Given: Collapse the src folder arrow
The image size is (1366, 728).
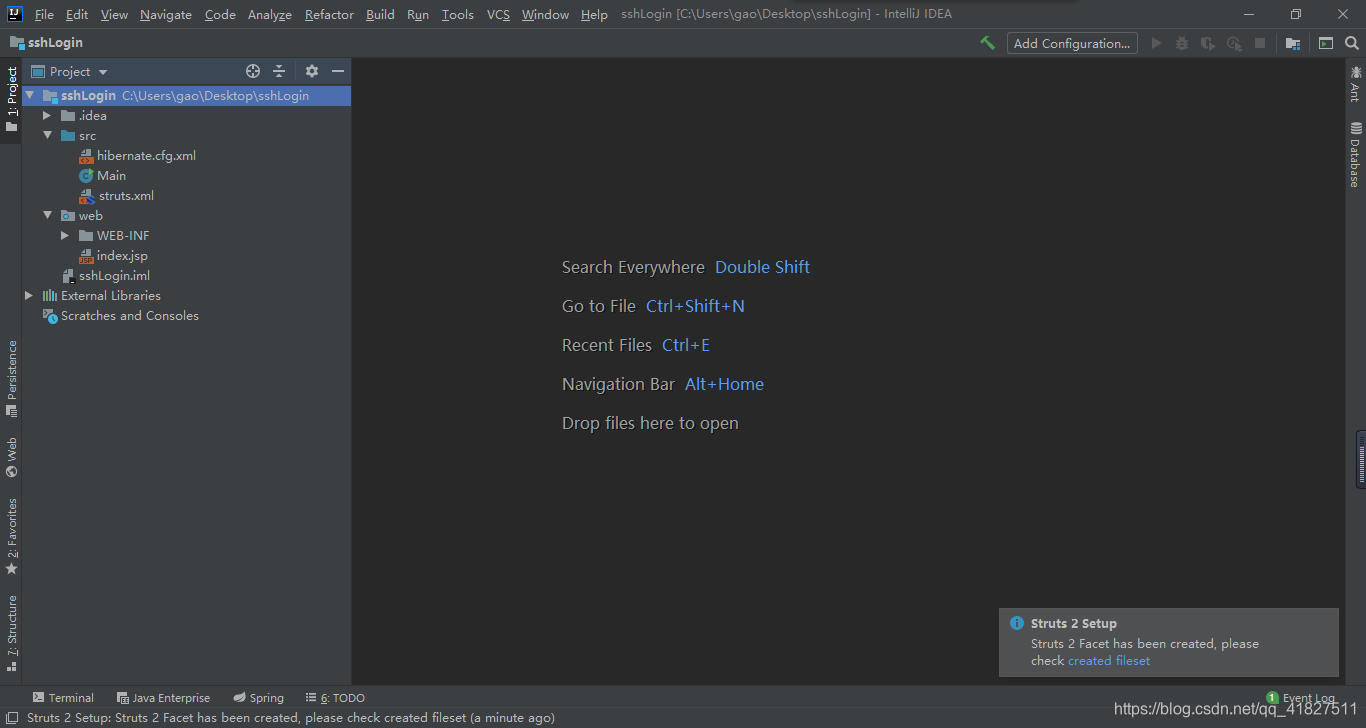Looking at the screenshot, I should tap(47, 135).
